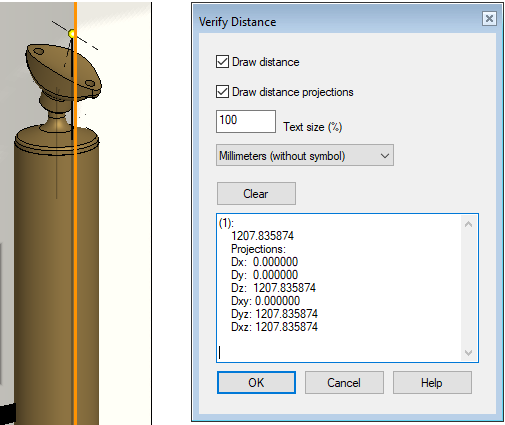Click Cancel to dismiss the dialog
The height and width of the screenshot is (425, 505).
(x=344, y=382)
